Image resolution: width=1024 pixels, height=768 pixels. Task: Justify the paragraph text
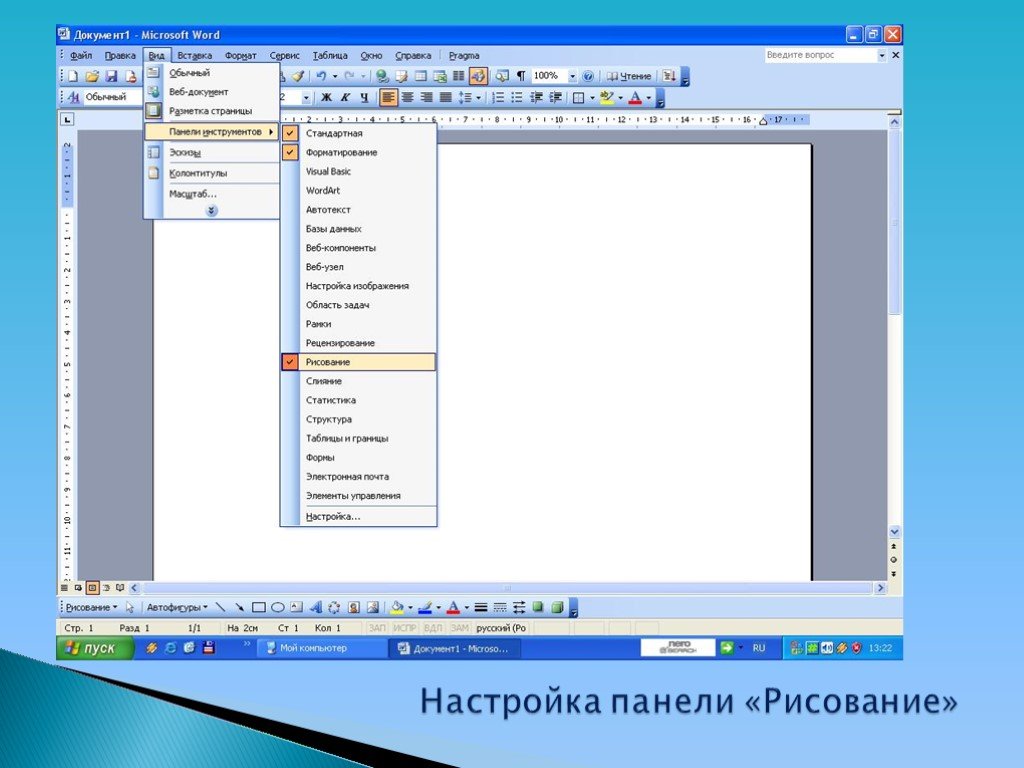pos(445,98)
